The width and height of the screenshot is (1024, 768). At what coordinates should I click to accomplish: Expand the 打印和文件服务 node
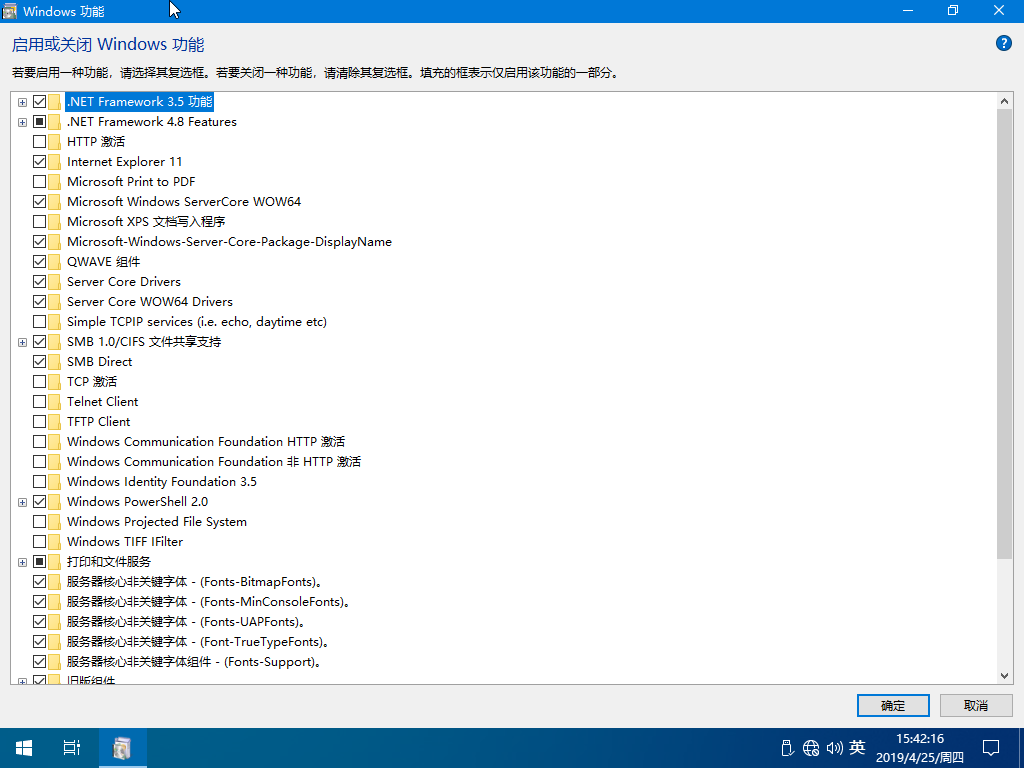click(22, 562)
